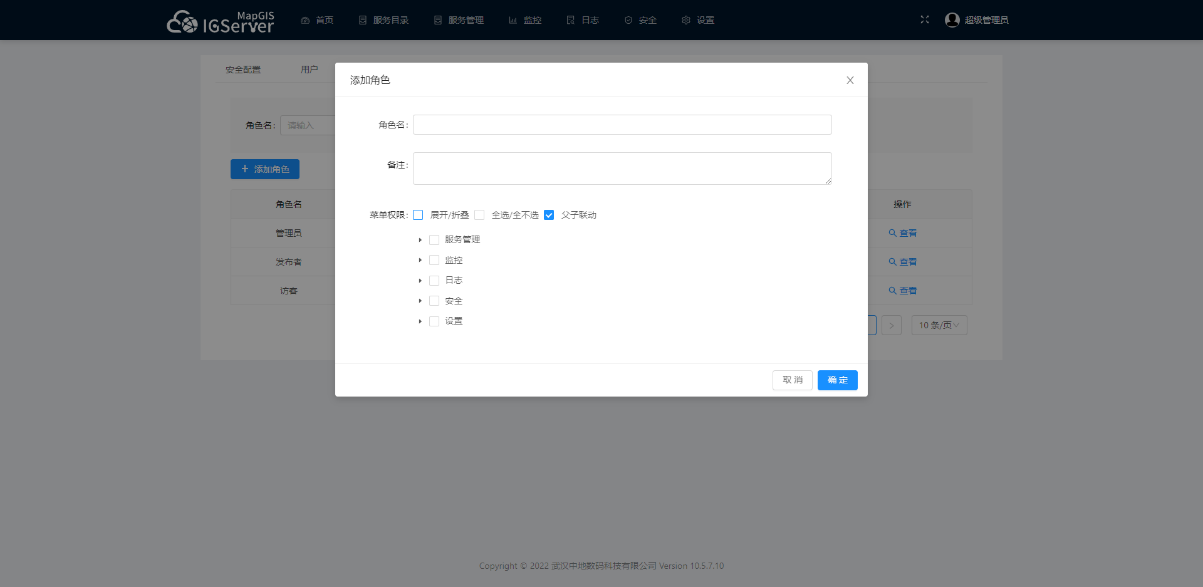Expand the 服务管理 tree node arrow
The image size is (1203, 587).
pos(420,240)
